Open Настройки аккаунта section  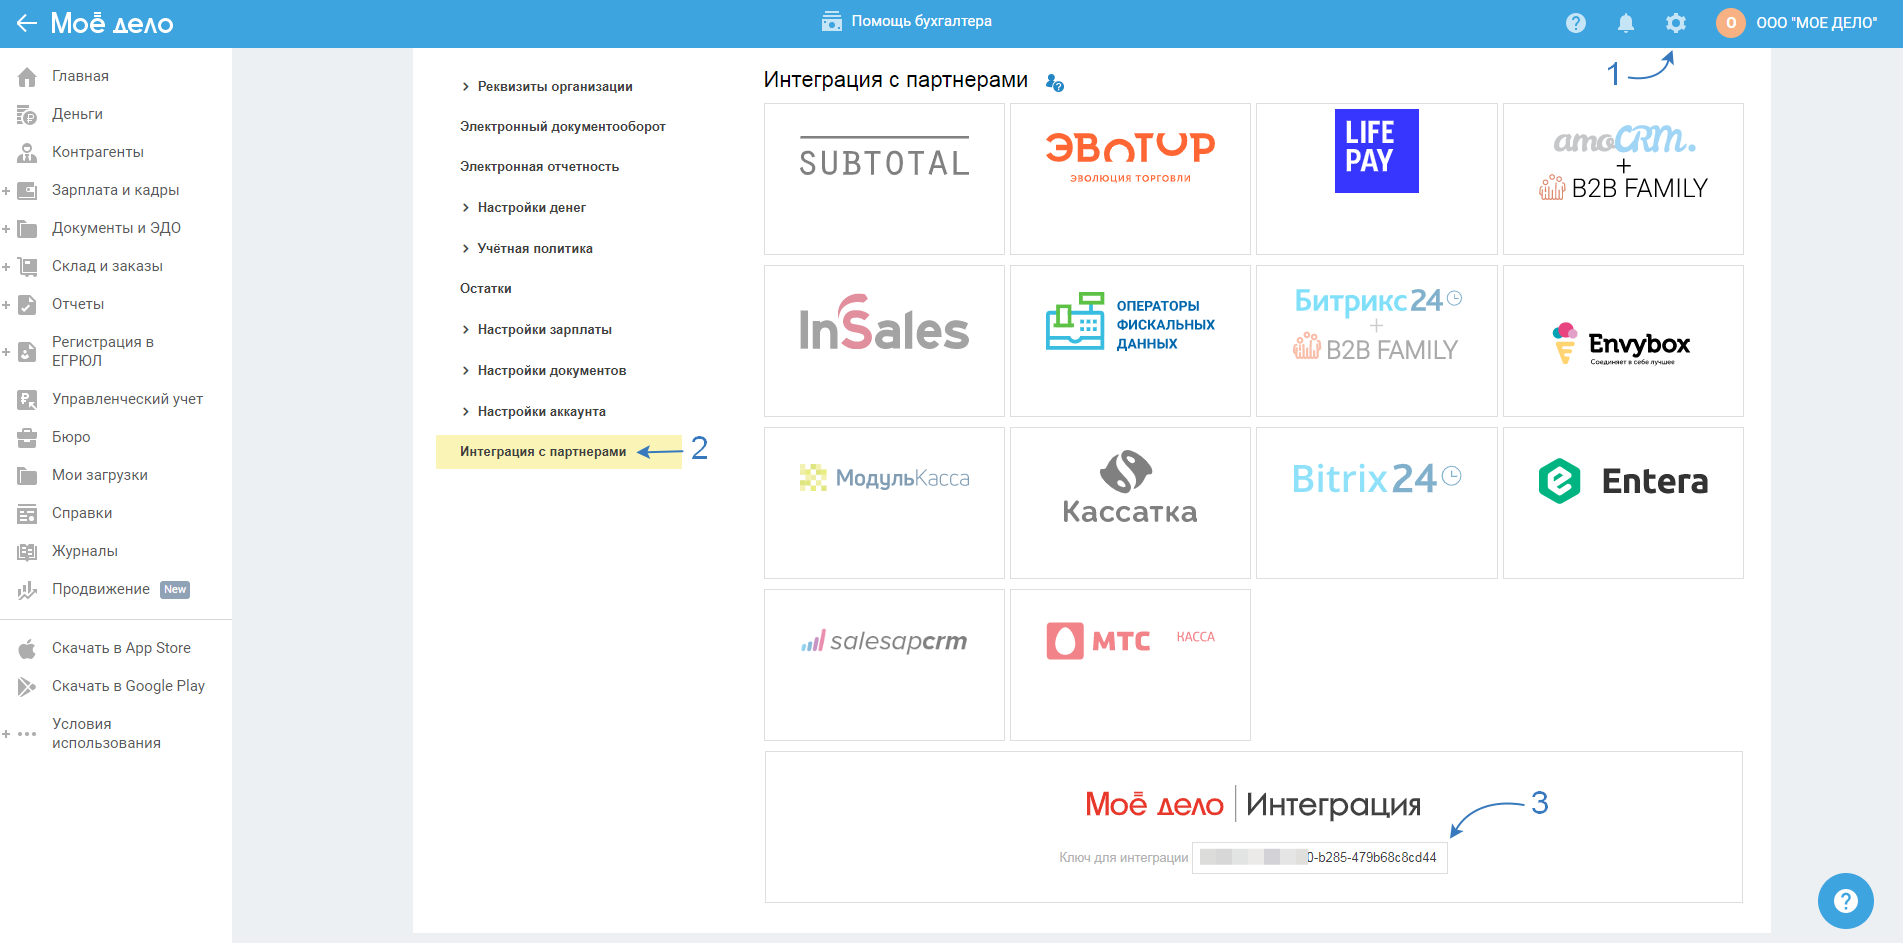pos(541,412)
